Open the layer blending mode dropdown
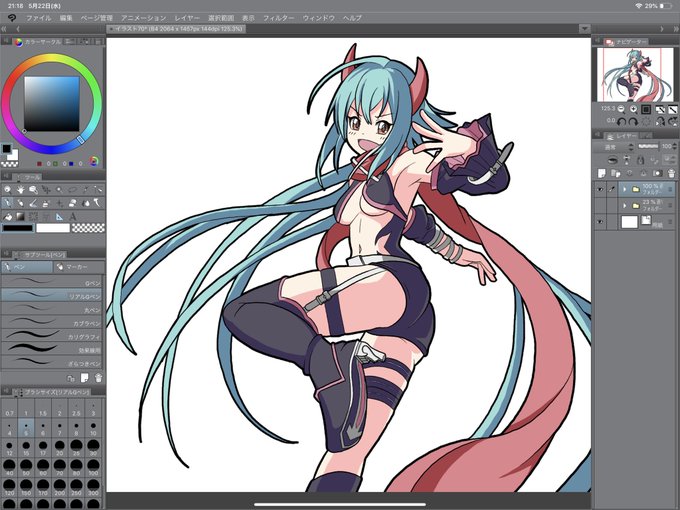This screenshot has width=680, height=510. click(615, 147)
